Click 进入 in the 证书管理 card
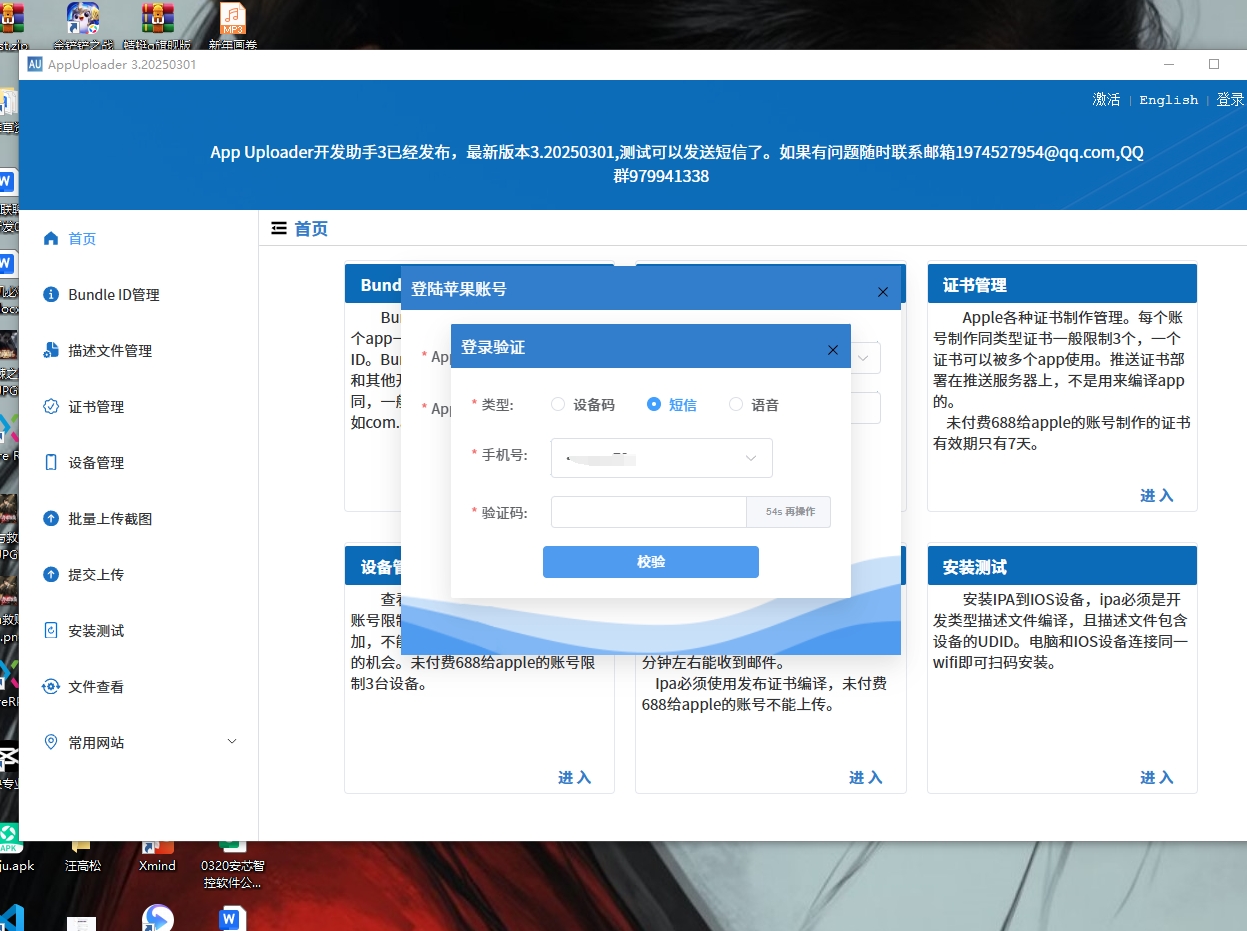Image resolution: width=1247 pixels, height=931 pixels. tap(1157, 496)
